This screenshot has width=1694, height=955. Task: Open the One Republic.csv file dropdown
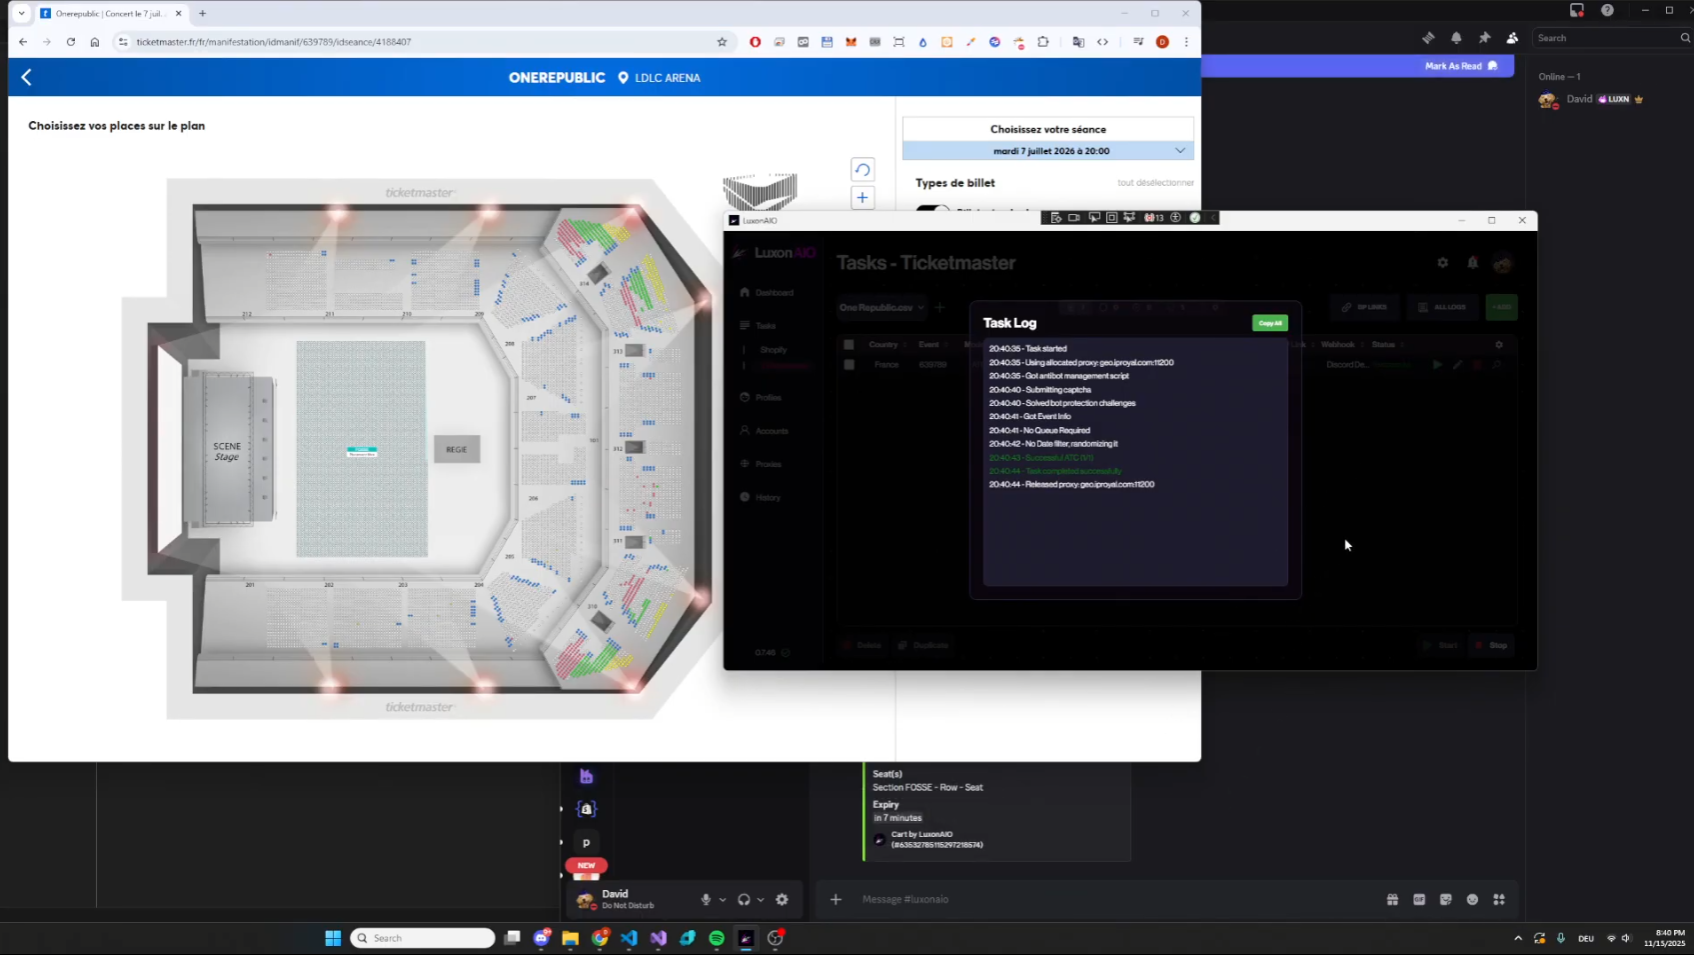click(x=881, y=308)
